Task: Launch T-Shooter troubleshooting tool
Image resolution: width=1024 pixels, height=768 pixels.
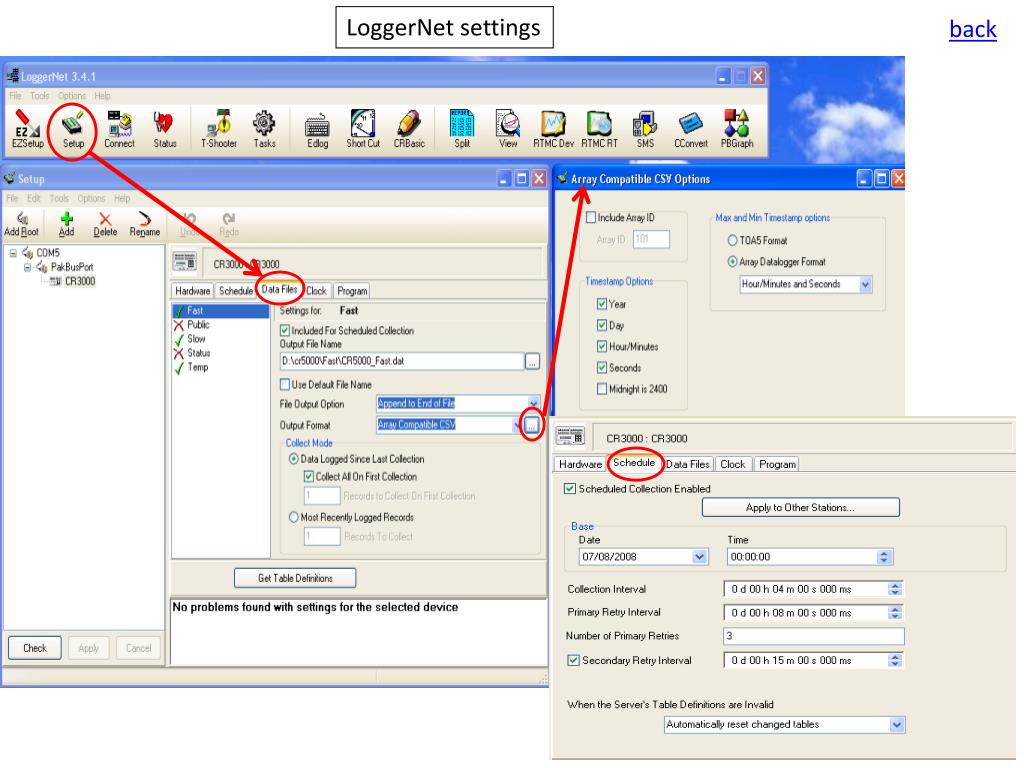Action: point(219,129)
